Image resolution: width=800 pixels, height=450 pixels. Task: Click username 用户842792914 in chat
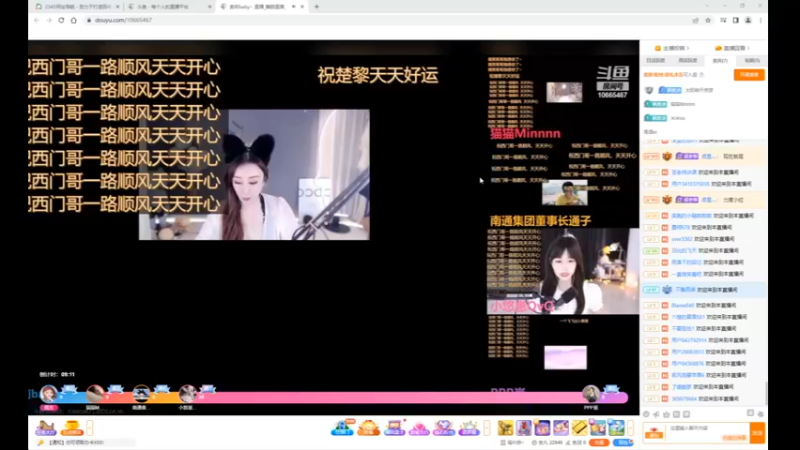pyautogui.click(x=689, y=340)
